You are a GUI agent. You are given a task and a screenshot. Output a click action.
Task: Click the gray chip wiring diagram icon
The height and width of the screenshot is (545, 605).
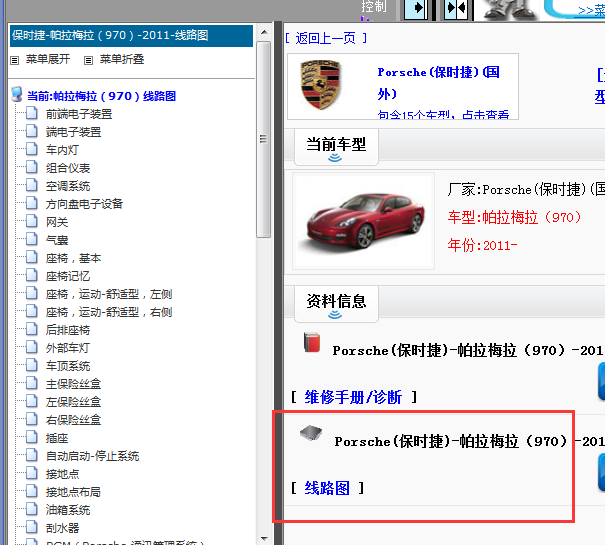pyautogui.click(x=311, y=433)
